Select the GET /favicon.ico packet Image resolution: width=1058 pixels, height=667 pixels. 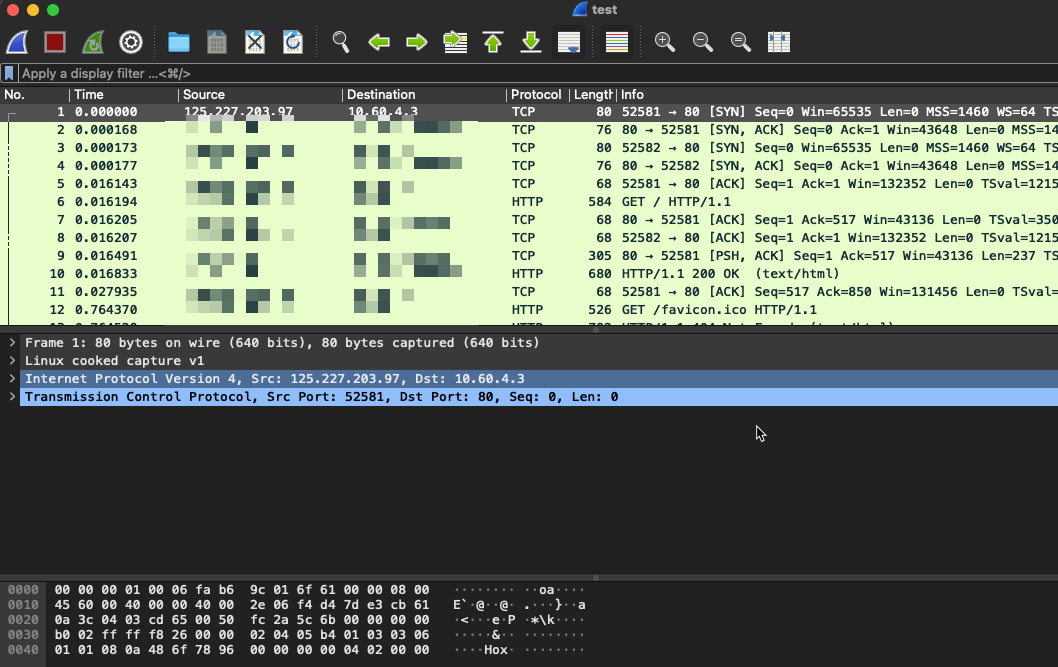pyautogui.click(x=529, y=310)
